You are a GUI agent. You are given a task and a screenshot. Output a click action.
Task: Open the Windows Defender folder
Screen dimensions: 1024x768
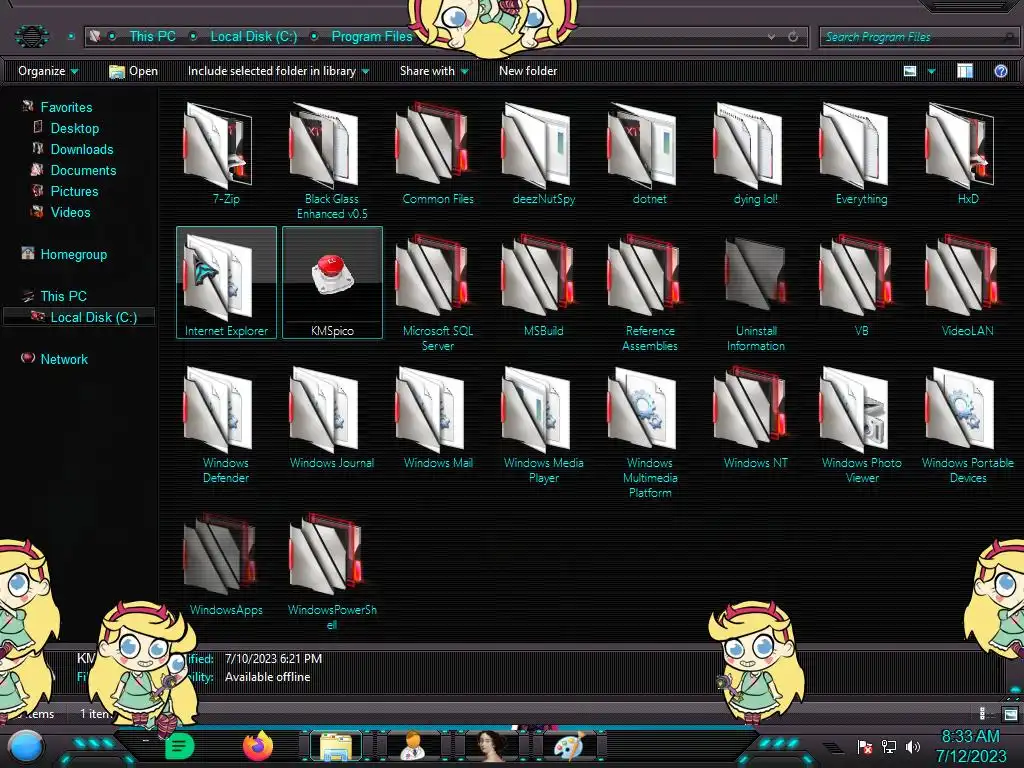click(x=226, y=424)
